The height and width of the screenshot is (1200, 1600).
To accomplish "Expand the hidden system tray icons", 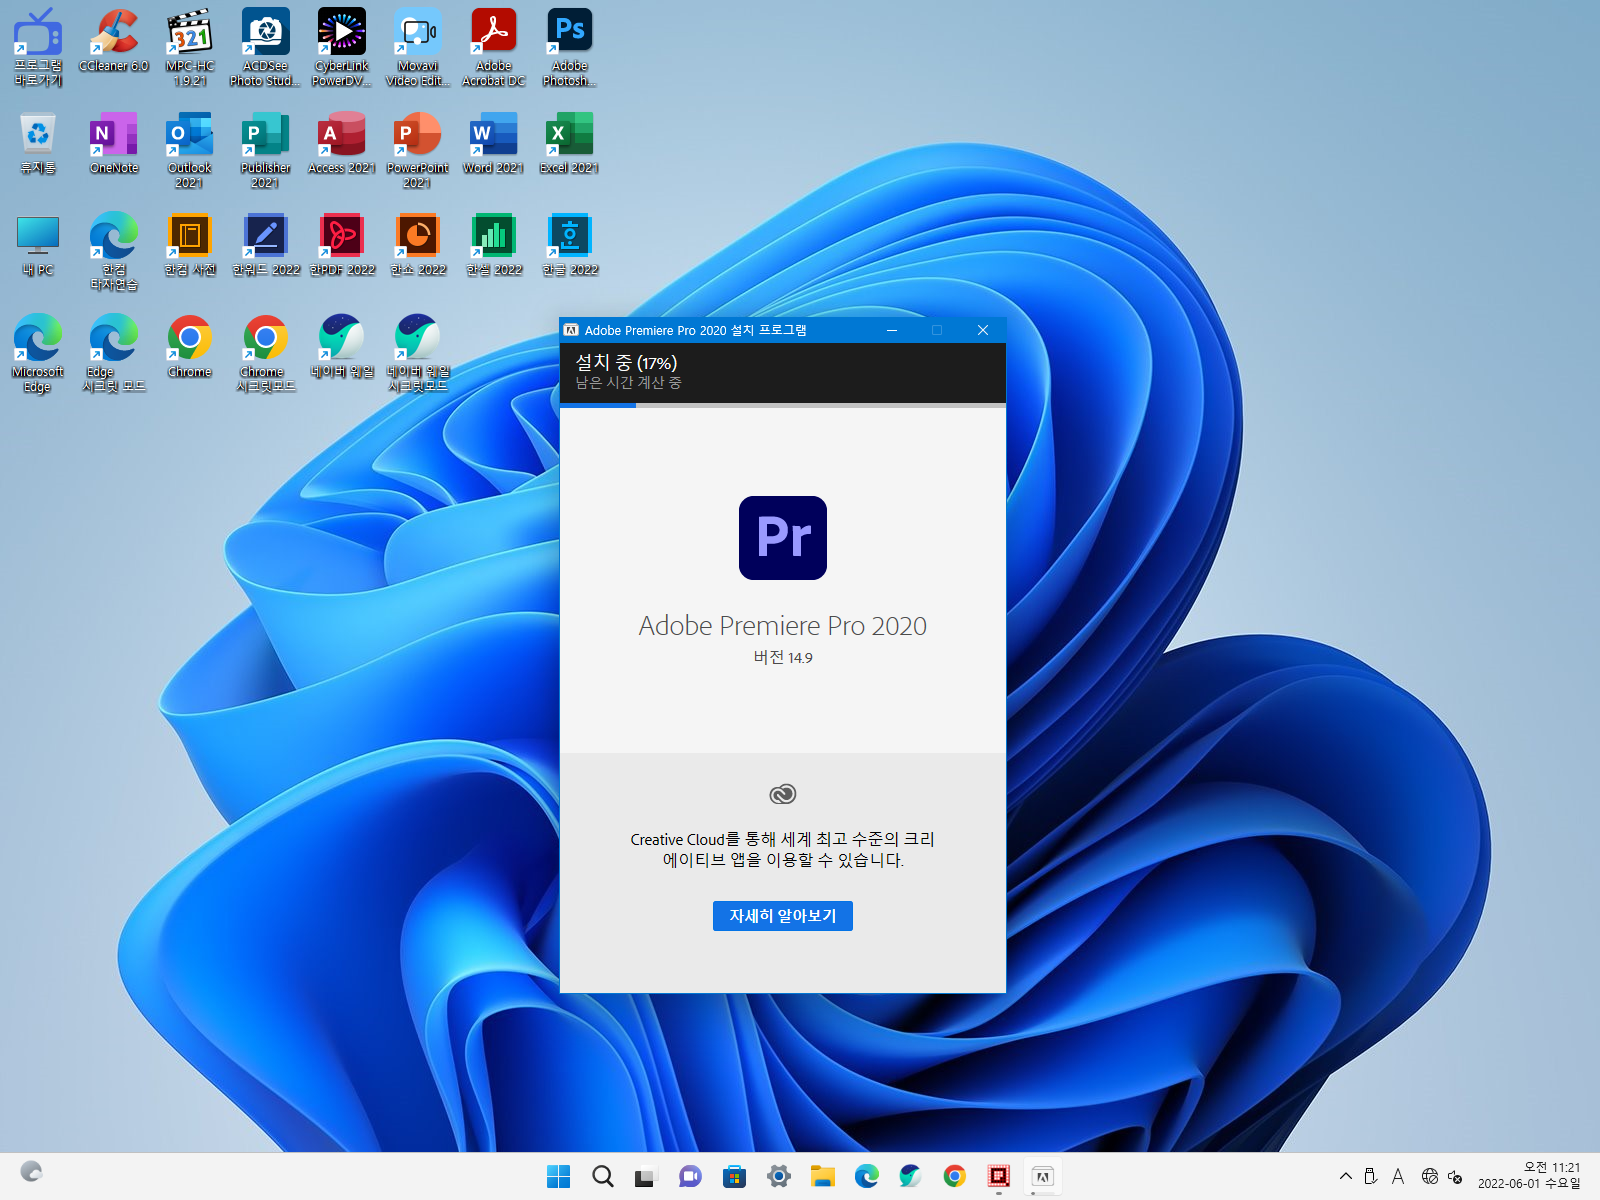I will pyautogui.click(x=1346, y=1177).
